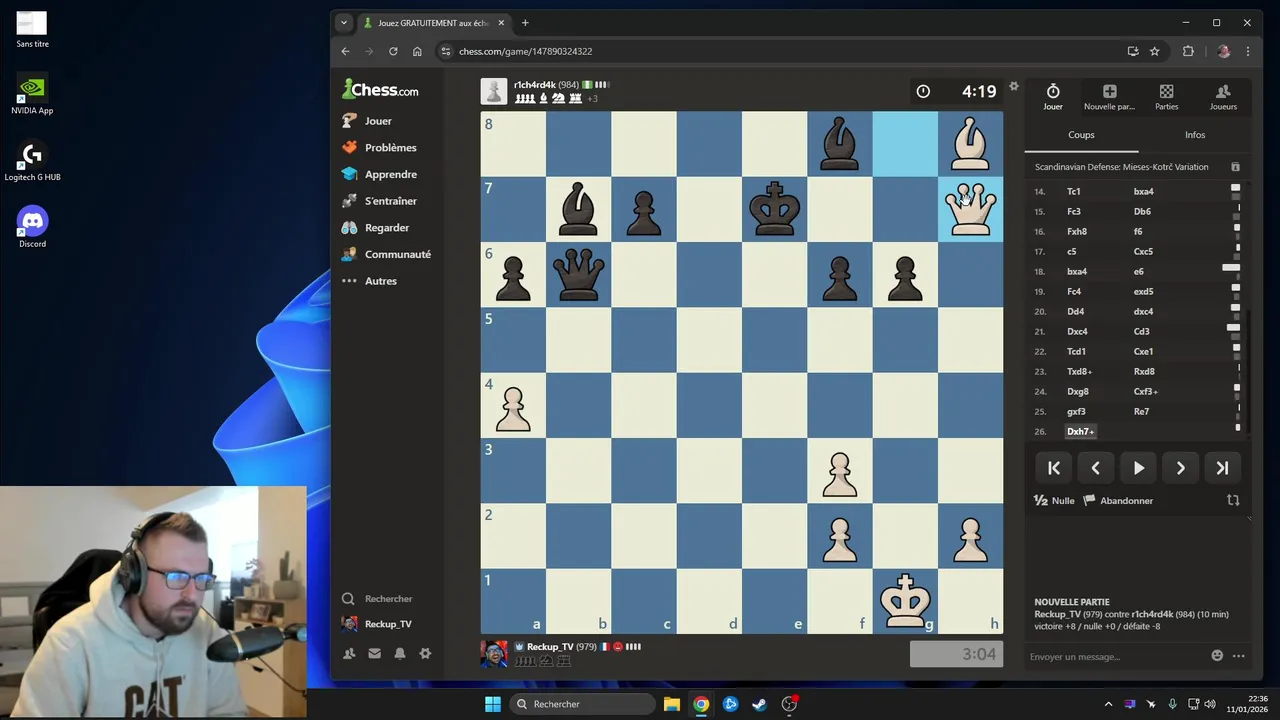
Task: Open Problèmes in the sidebar
Action: [x=379, y=148]
